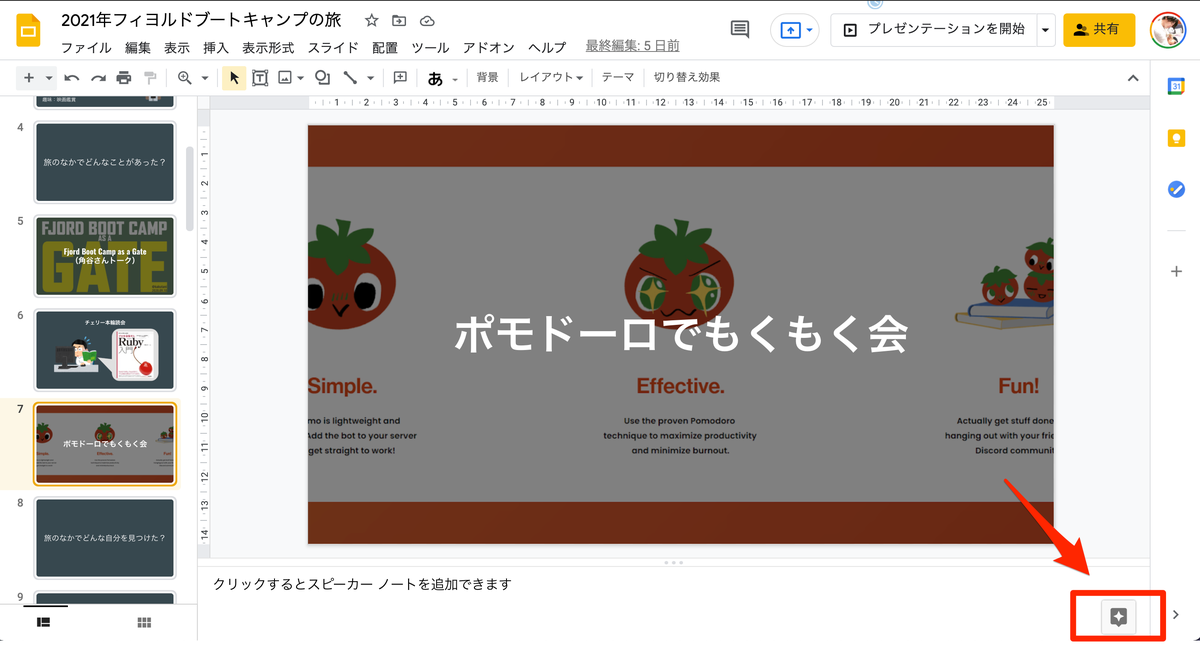Click the 背景 button
Screen dimensions: 1200x659
click(487, 77)
